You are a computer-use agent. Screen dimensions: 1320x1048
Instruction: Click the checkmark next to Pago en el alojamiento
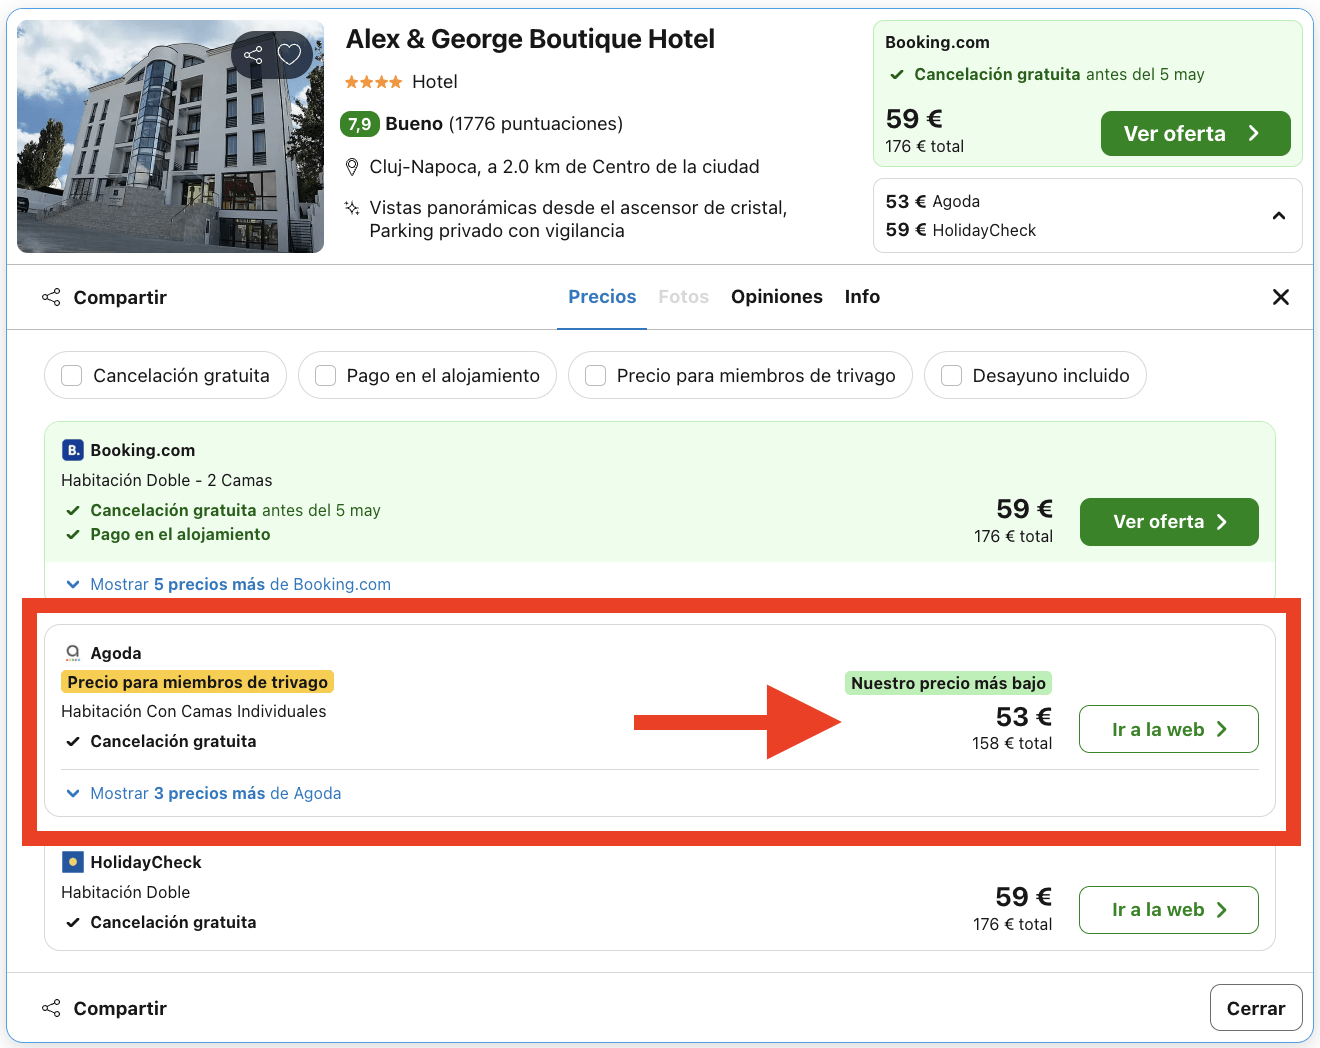point(73,535)
